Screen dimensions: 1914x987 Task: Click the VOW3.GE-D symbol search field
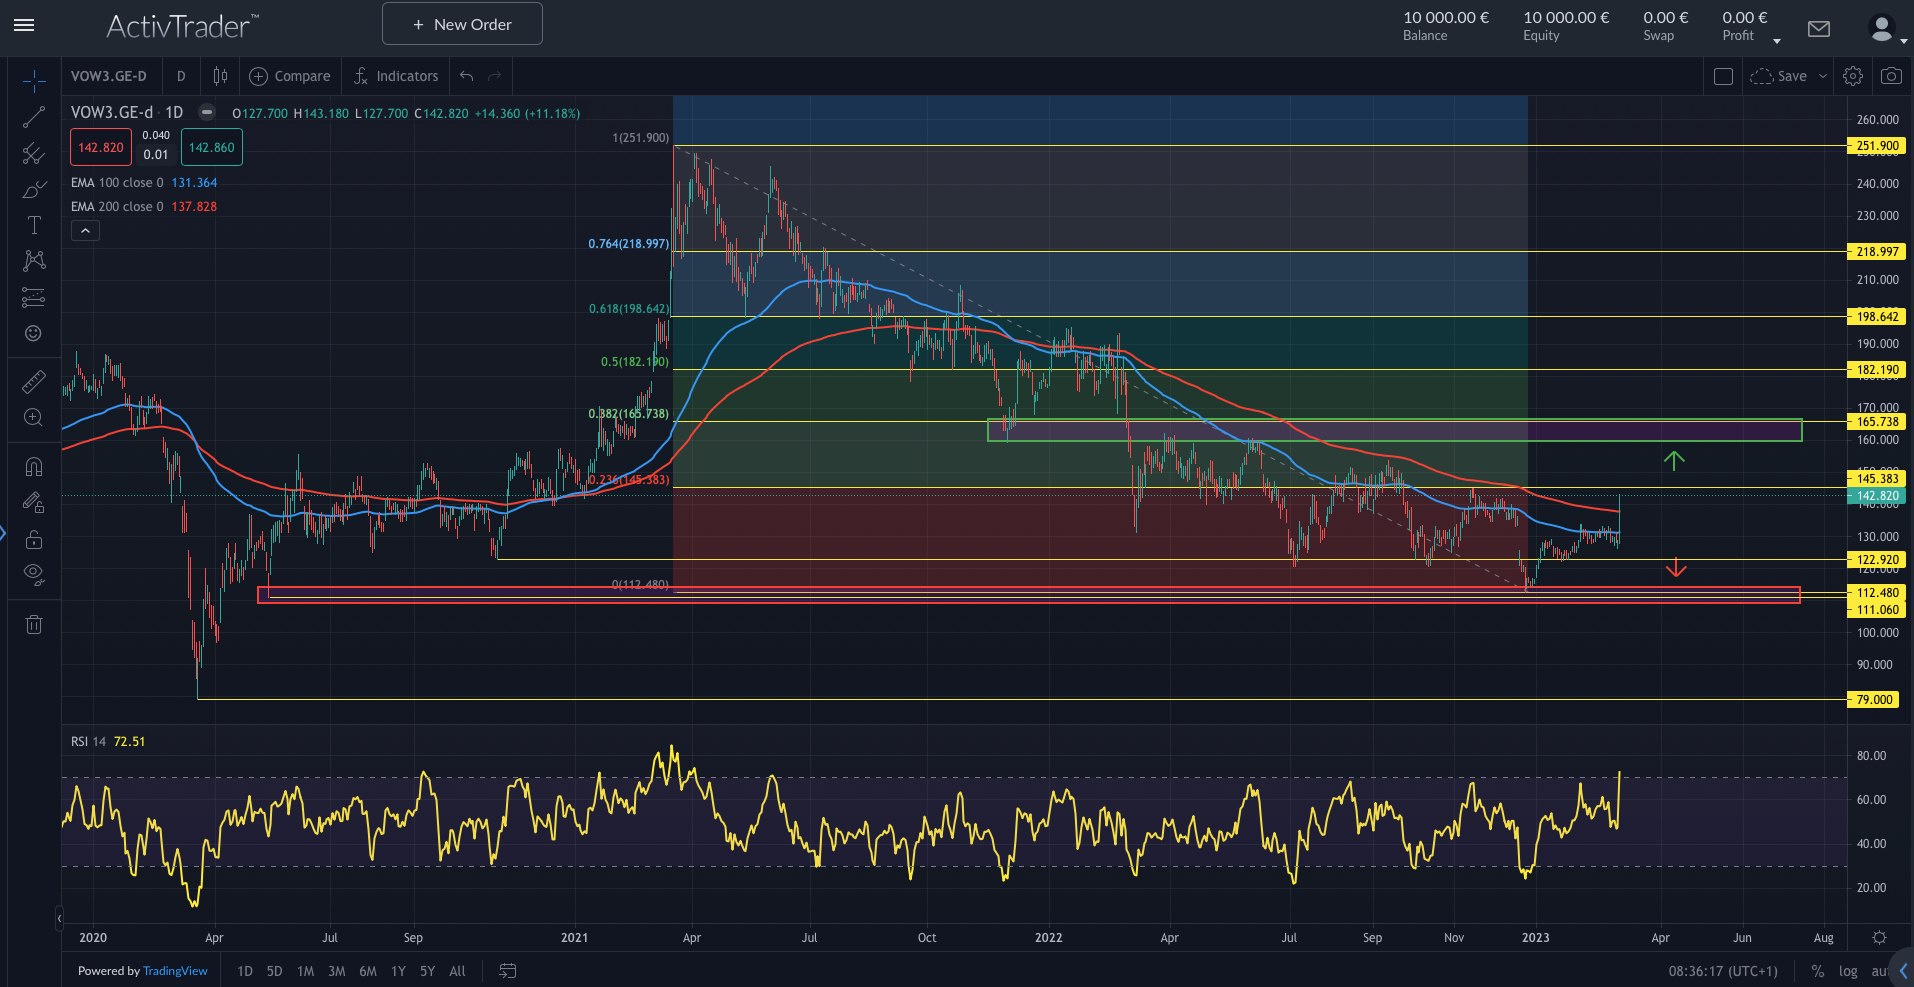pos(109,76)
